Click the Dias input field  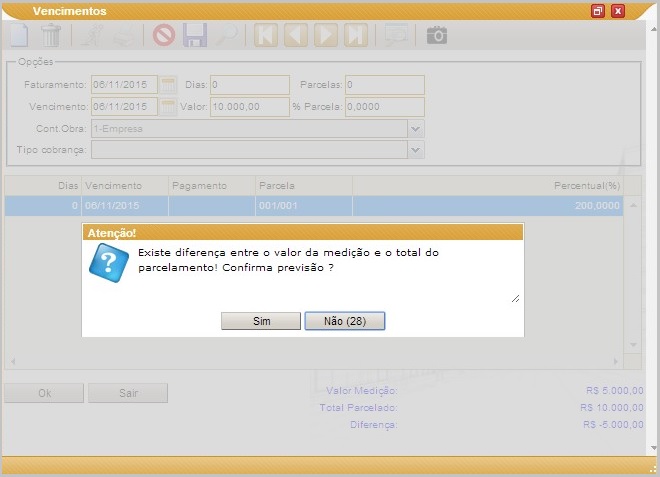250,85
